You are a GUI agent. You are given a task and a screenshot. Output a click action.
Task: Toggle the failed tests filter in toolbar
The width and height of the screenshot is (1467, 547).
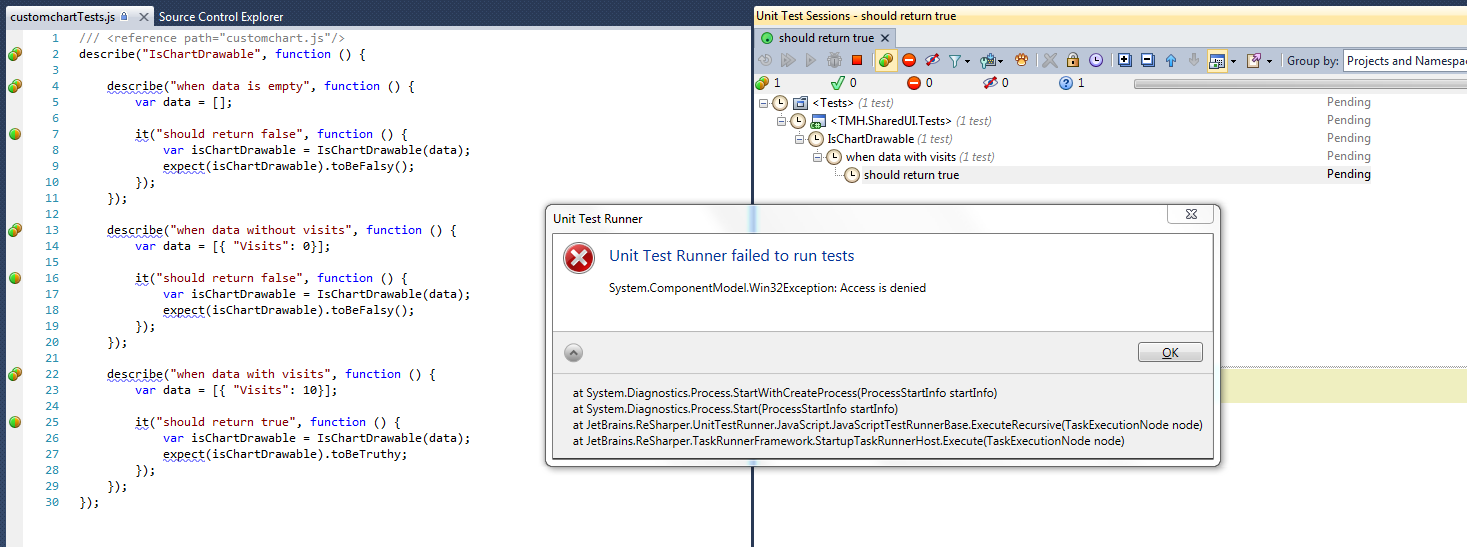coord(909,60)
